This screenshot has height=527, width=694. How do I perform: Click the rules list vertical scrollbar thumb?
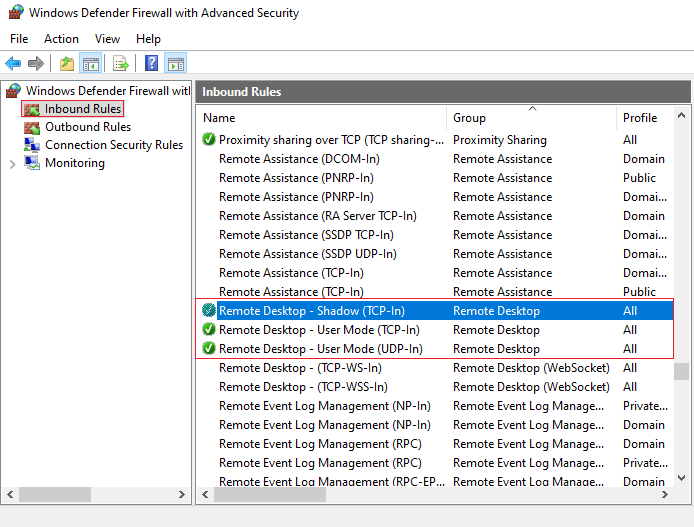pos(681,371)
